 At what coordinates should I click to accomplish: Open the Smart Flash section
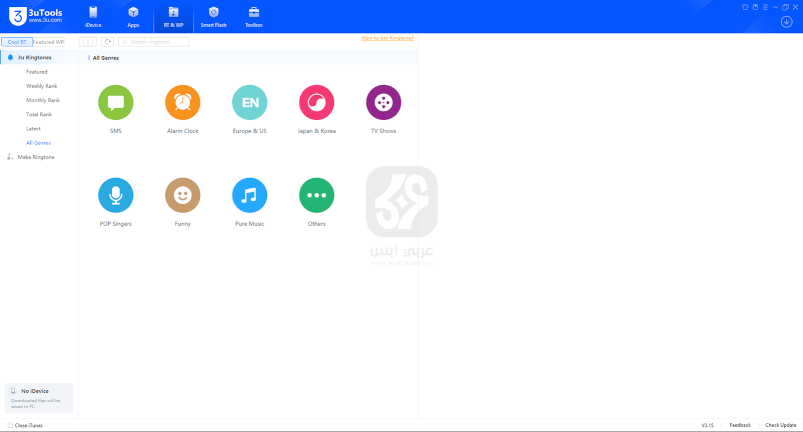click(x=214, y=17)
